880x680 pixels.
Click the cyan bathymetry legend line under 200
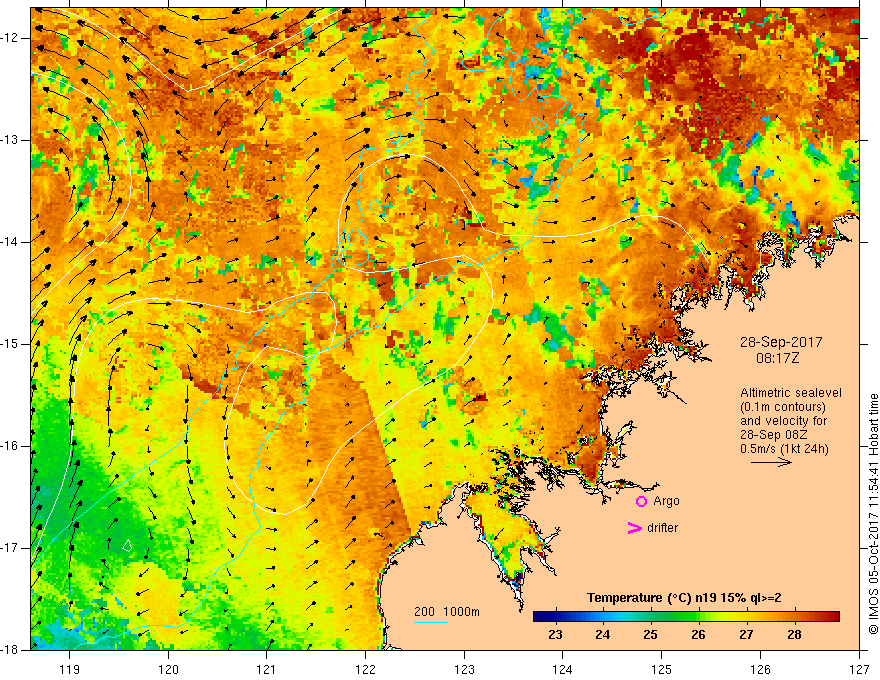coord(431,622)
